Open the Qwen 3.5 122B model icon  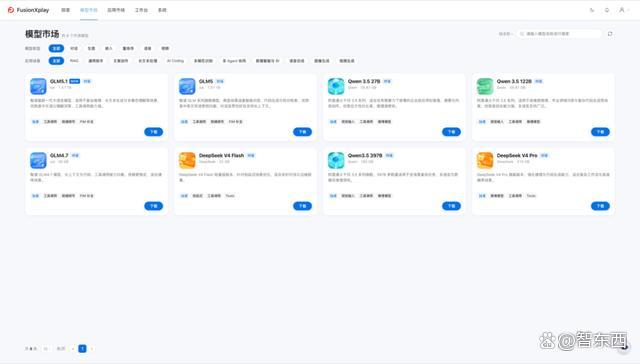(x=485, y=86)
